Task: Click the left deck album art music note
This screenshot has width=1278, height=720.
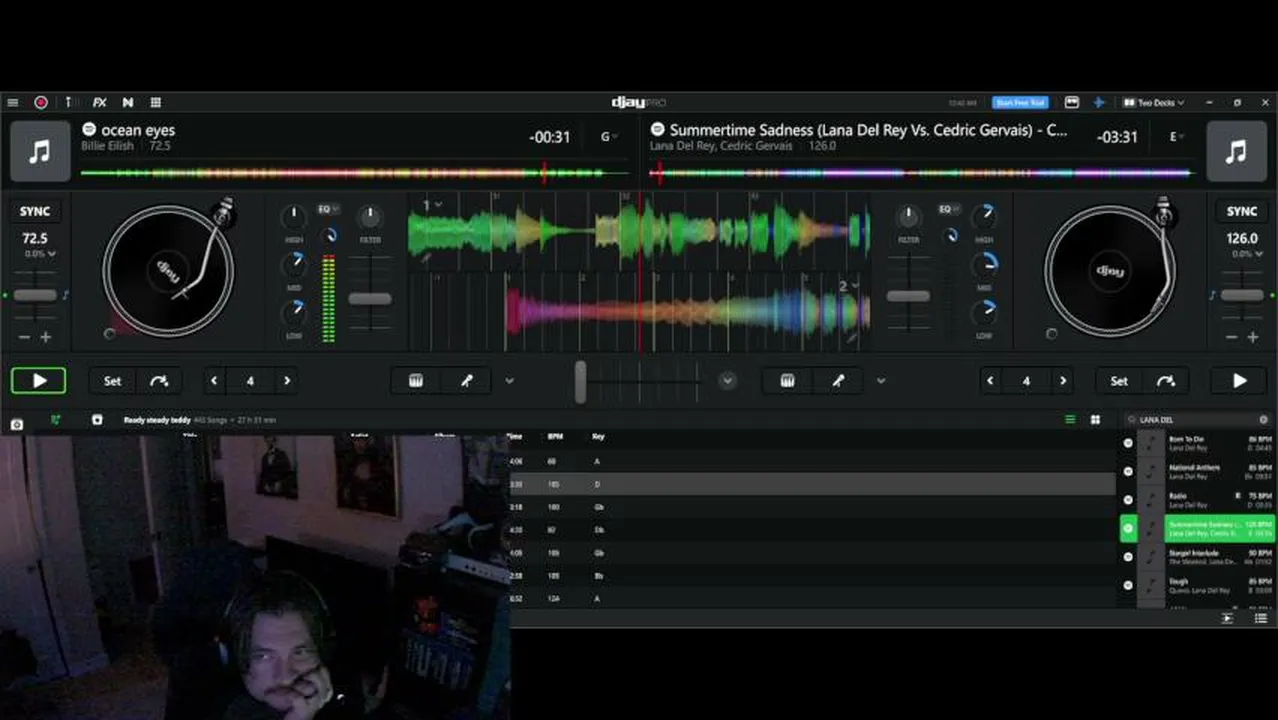Action: tap(40, 151)
